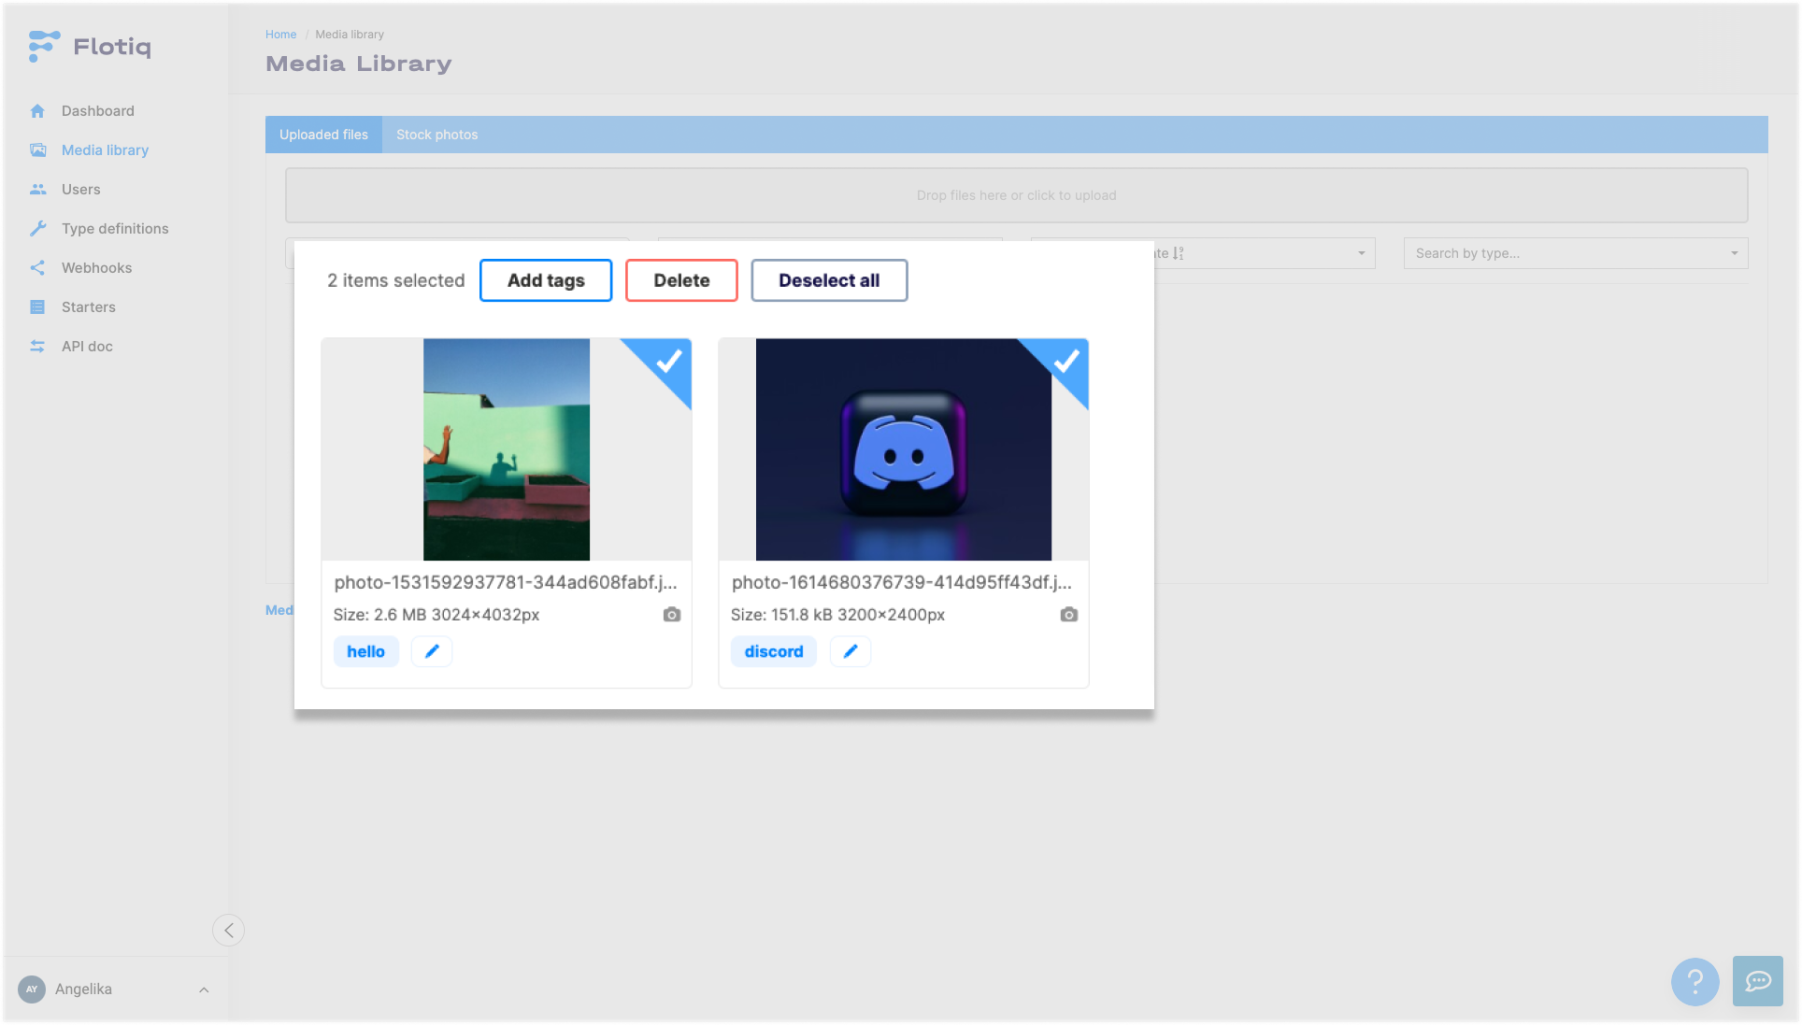Edit tags with pencil beside discord

coord(850,652)
